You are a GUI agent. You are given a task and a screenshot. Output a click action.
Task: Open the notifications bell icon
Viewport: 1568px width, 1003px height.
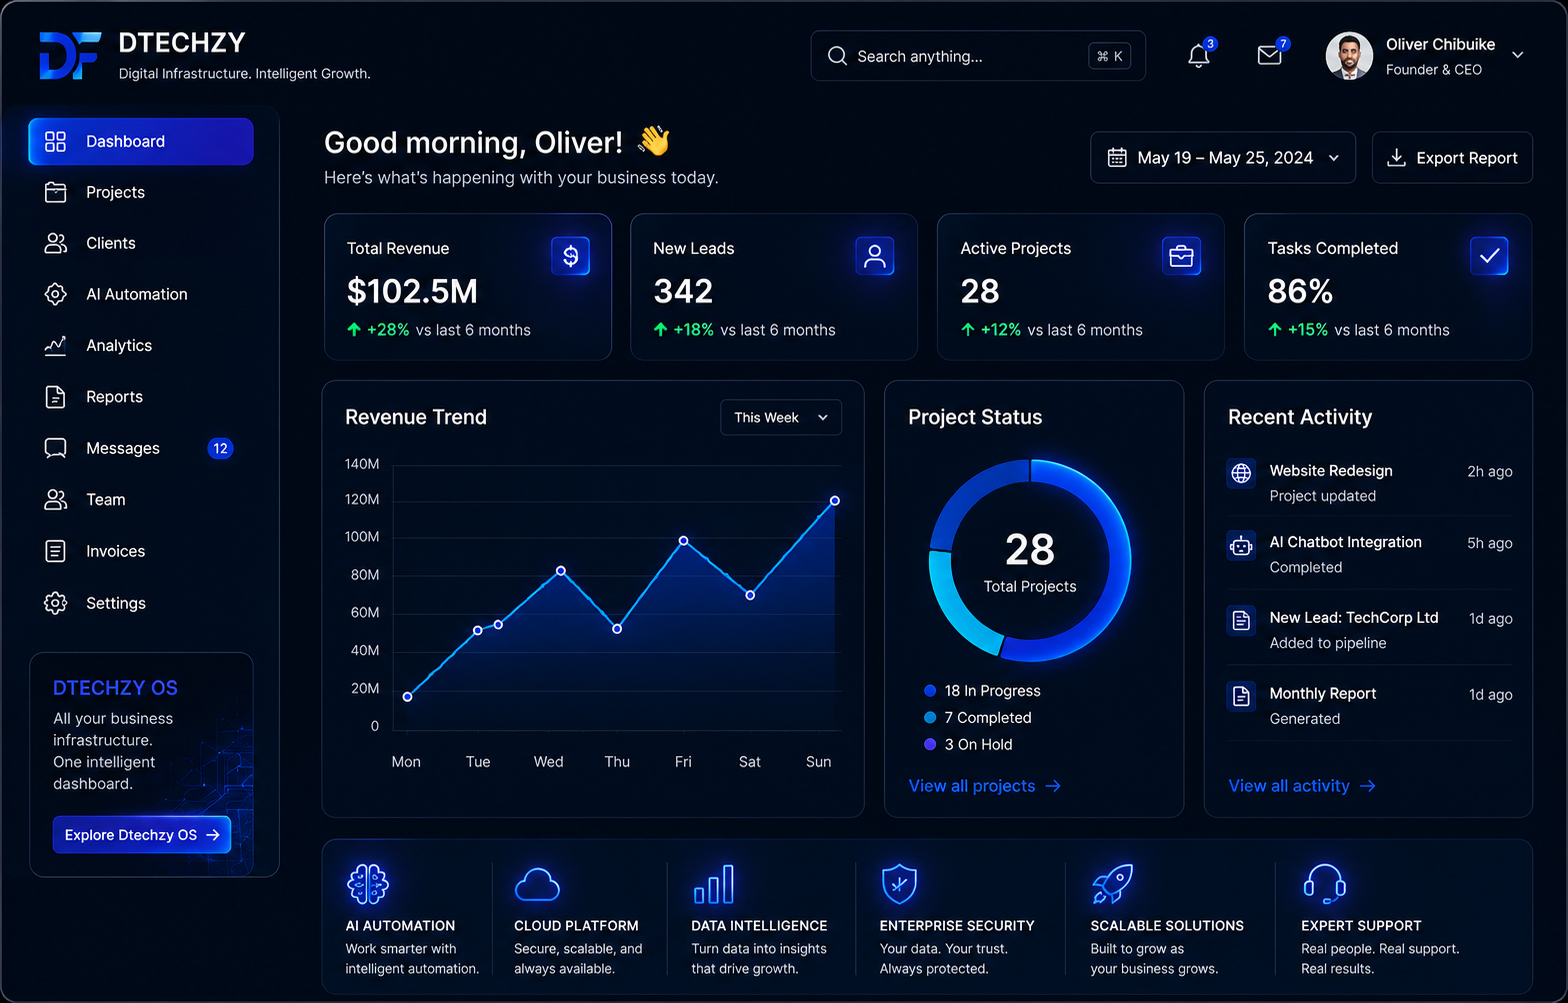pyautogui.click(x=1199, y=56)
